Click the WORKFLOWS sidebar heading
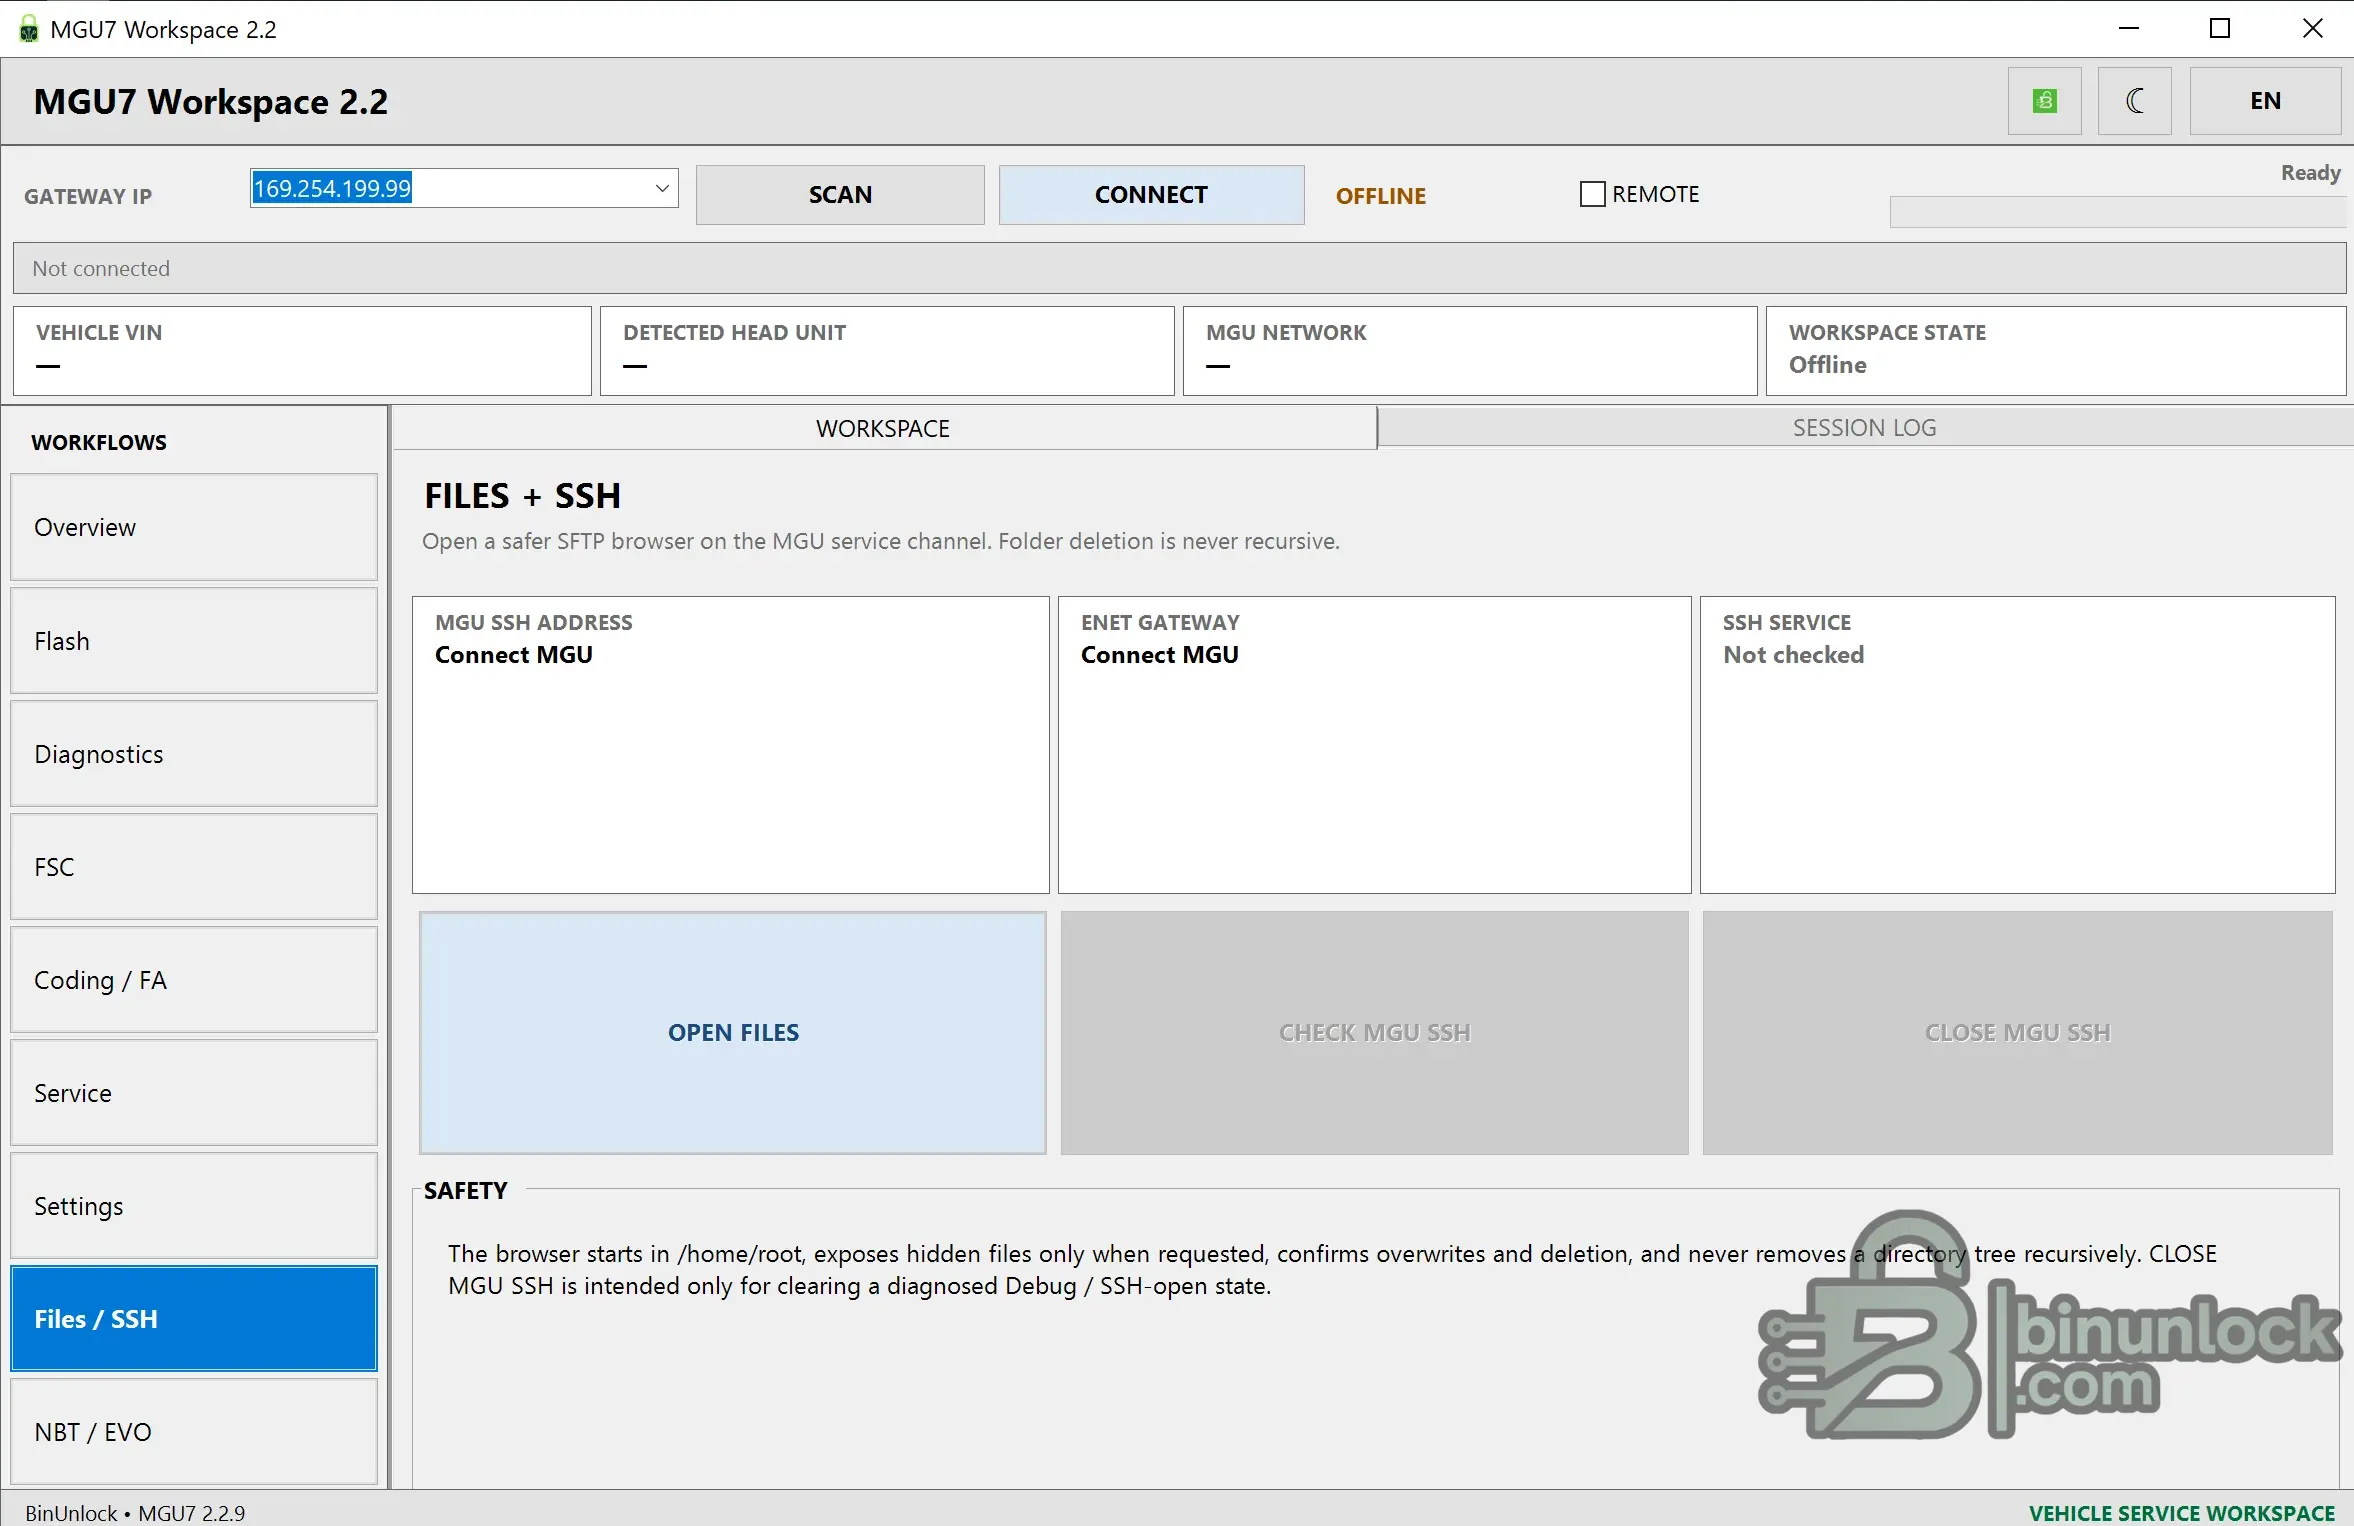 pos(99,442)
